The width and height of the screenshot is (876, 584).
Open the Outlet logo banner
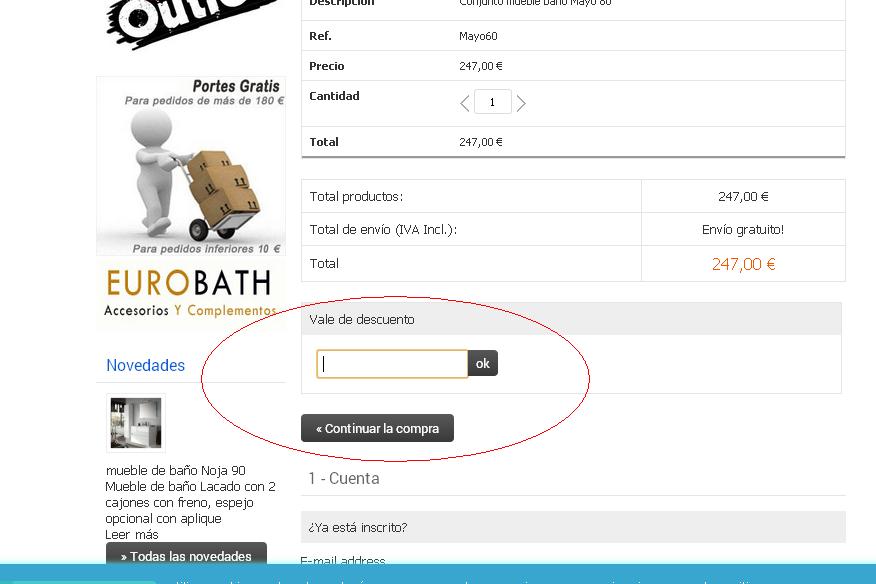190,22
